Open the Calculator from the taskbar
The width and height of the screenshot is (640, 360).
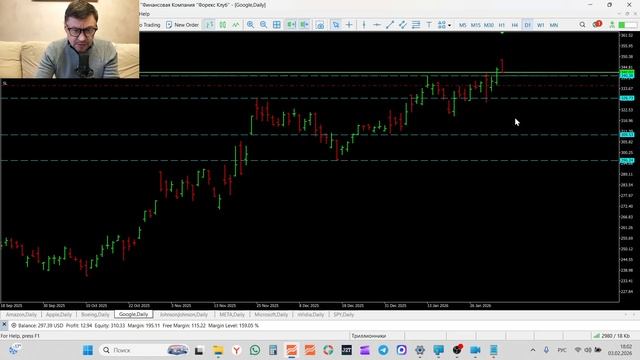[x=273, y=350]
